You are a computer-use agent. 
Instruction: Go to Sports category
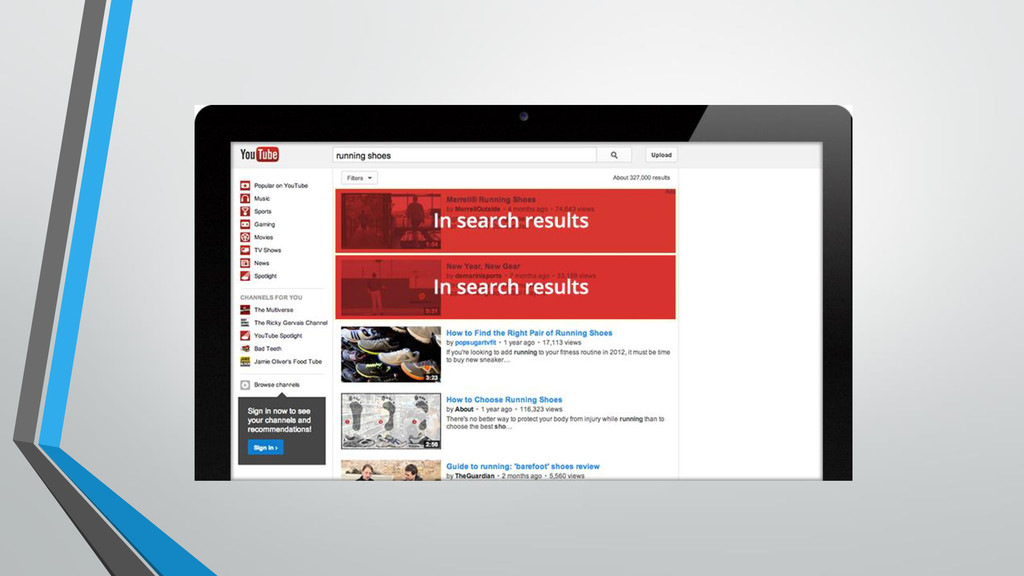tap(263, 212)
